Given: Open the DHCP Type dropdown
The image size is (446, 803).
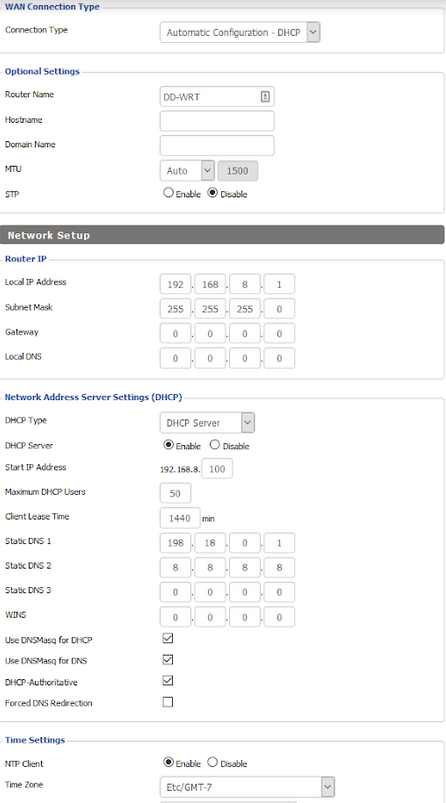Looking at the screenshot, I should click(x=207, y=423).
